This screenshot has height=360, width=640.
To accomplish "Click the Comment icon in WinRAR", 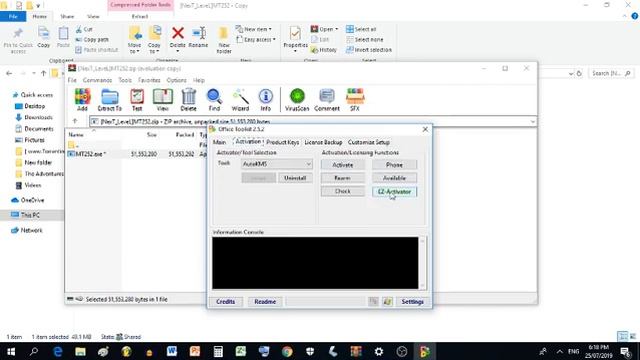I will point(327,100).
